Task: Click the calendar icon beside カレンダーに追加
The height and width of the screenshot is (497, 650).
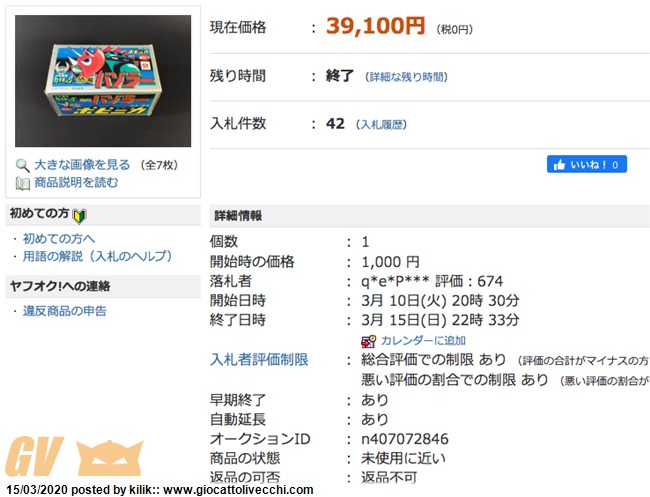Action: (368, 341)
